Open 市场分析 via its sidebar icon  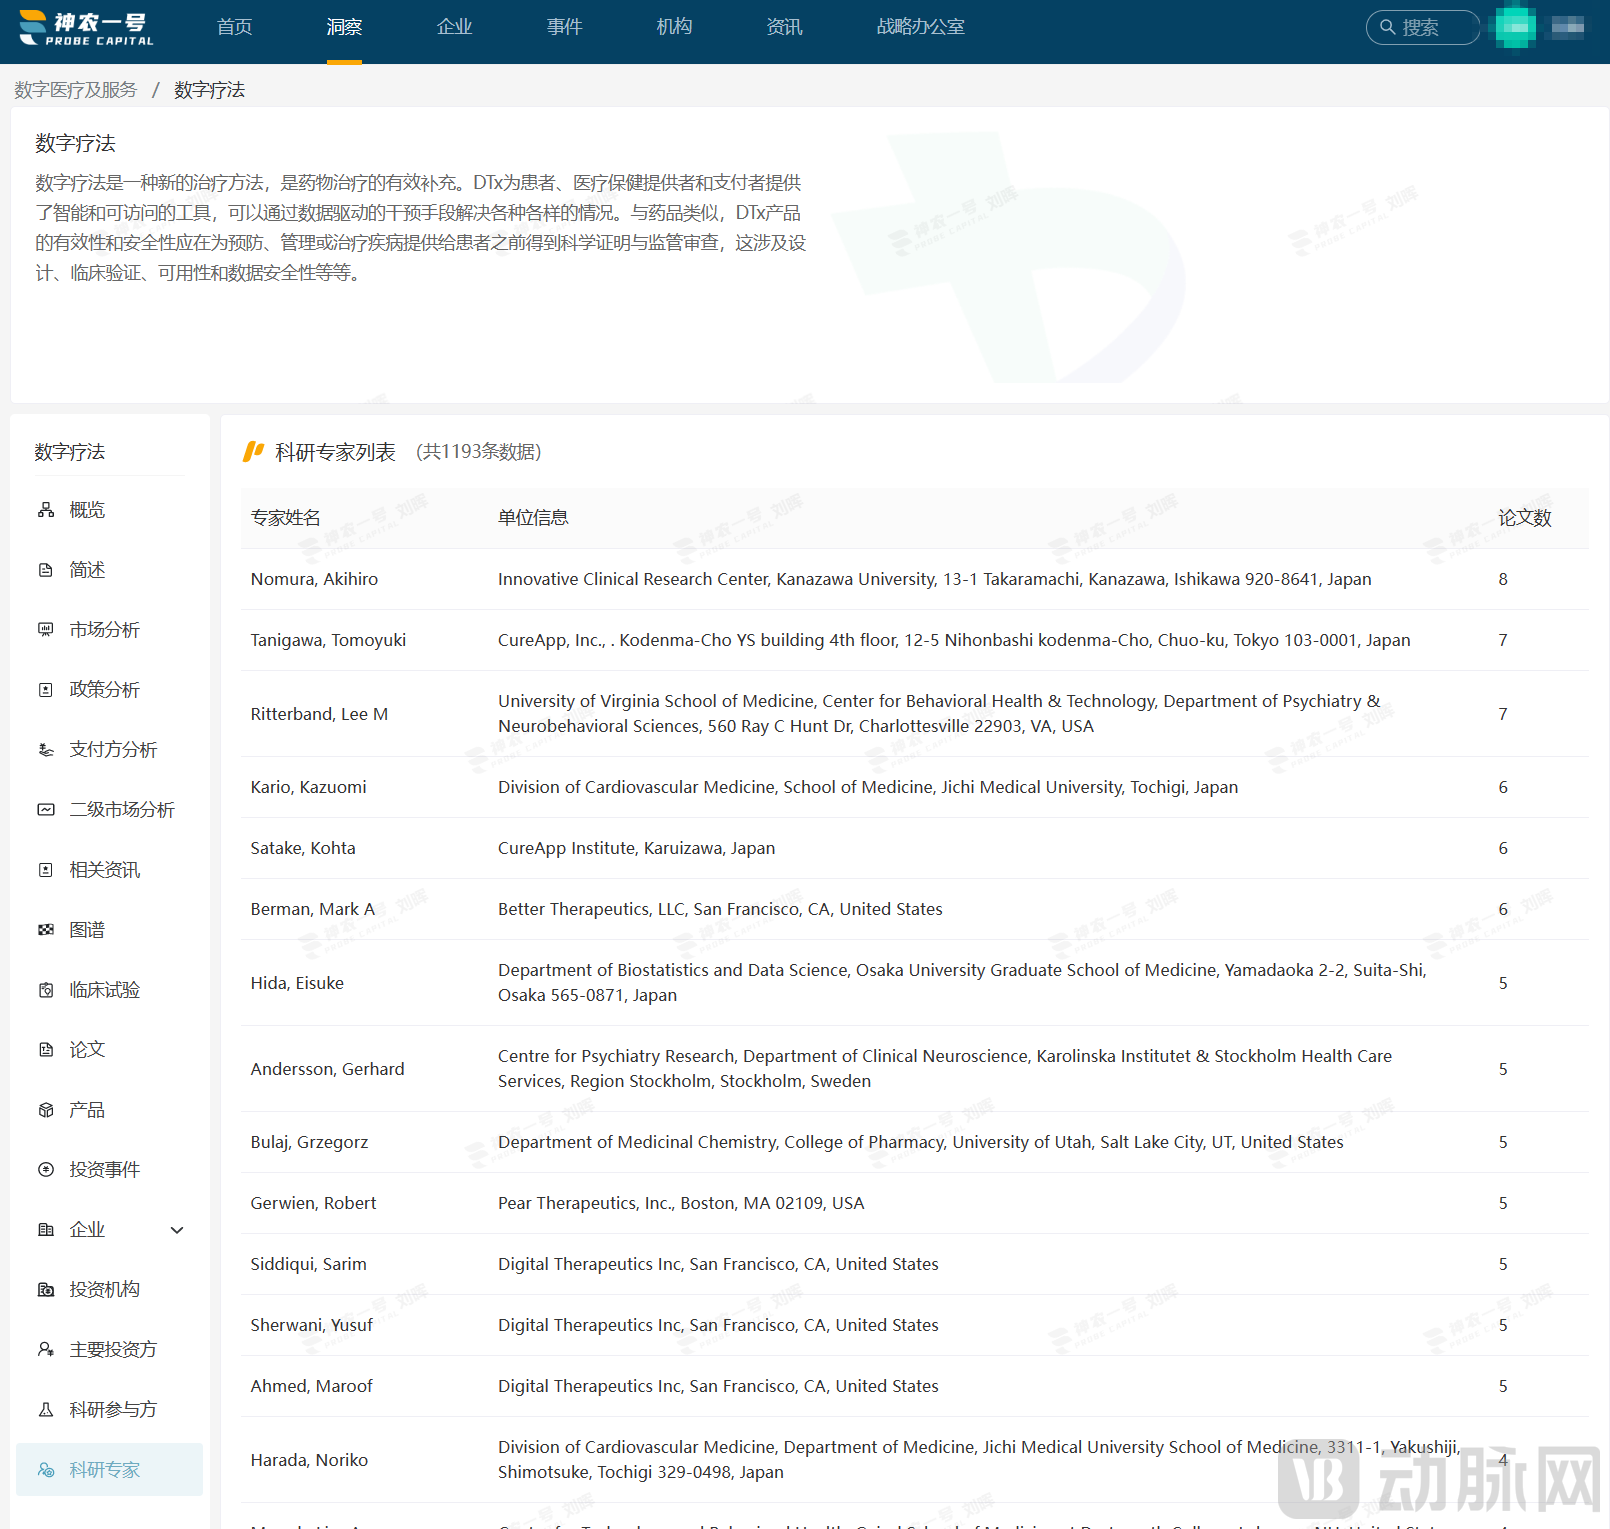46,630
